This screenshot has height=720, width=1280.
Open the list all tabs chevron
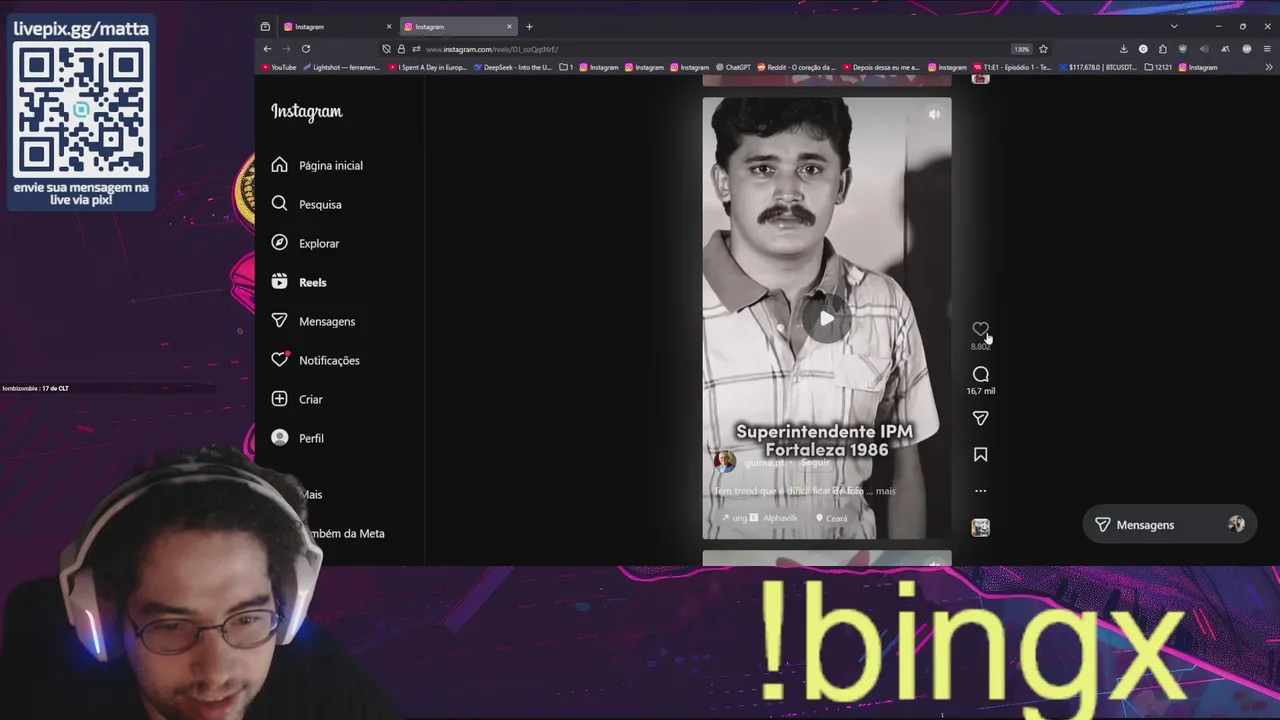(x=1174, y=27)
